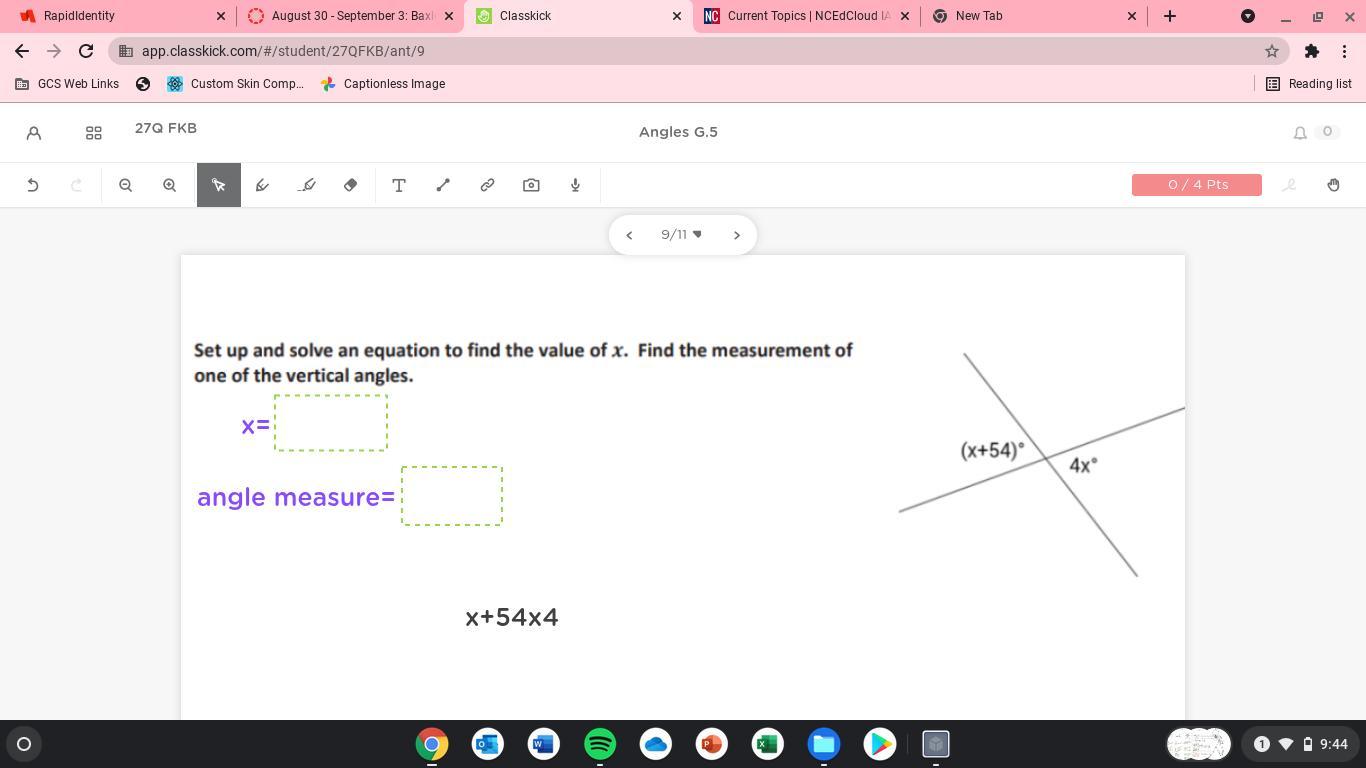
Task: Close the Classkick browser tab
Action: coord(677,16)
